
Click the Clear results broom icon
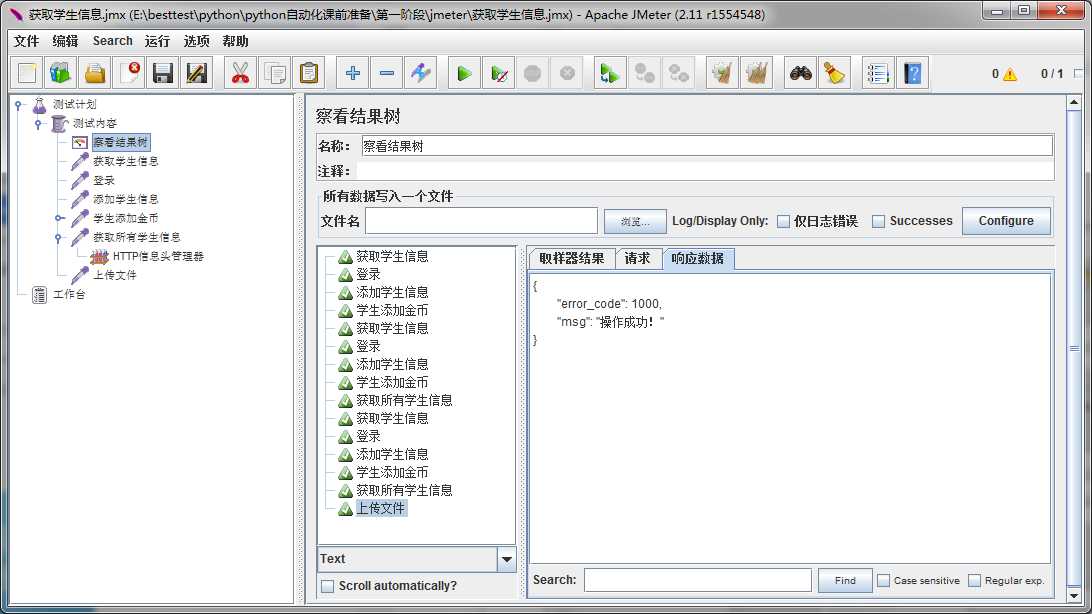(722, 73)
